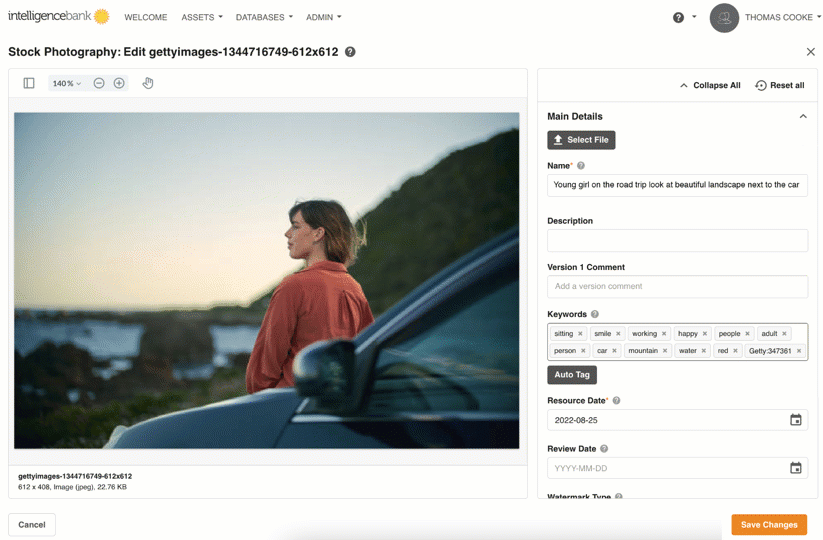
Task: Open the Assets menu
Action: (x=201, y=17)
